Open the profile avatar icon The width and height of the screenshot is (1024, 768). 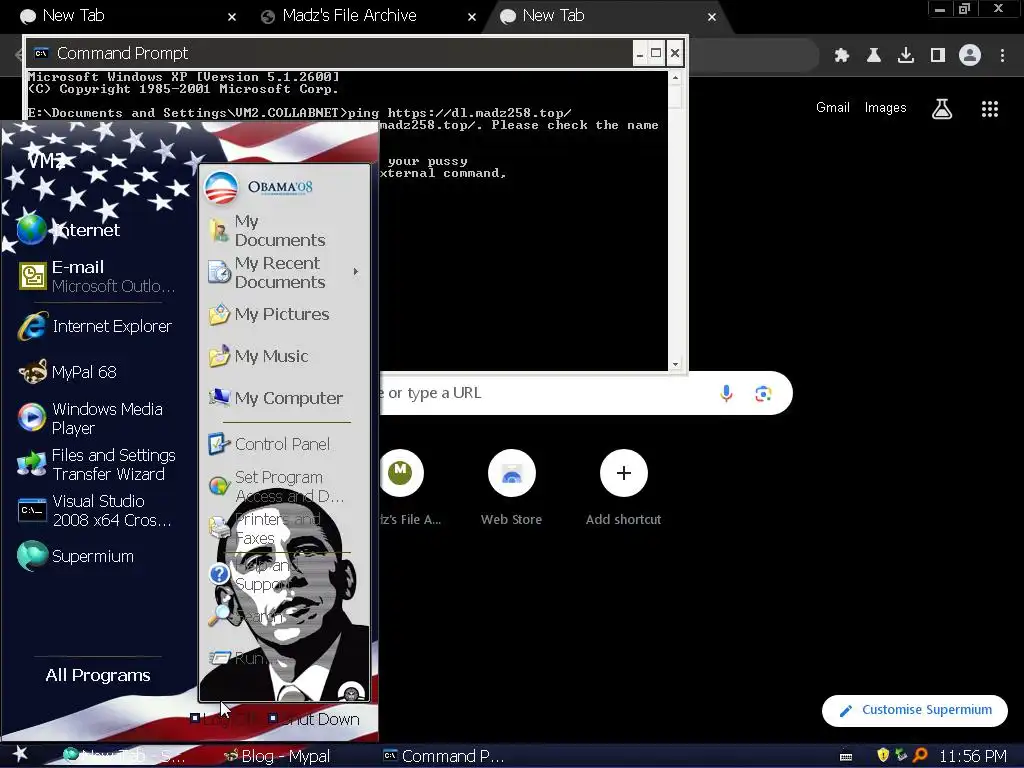pyautogui.click(x=970, y=56)
